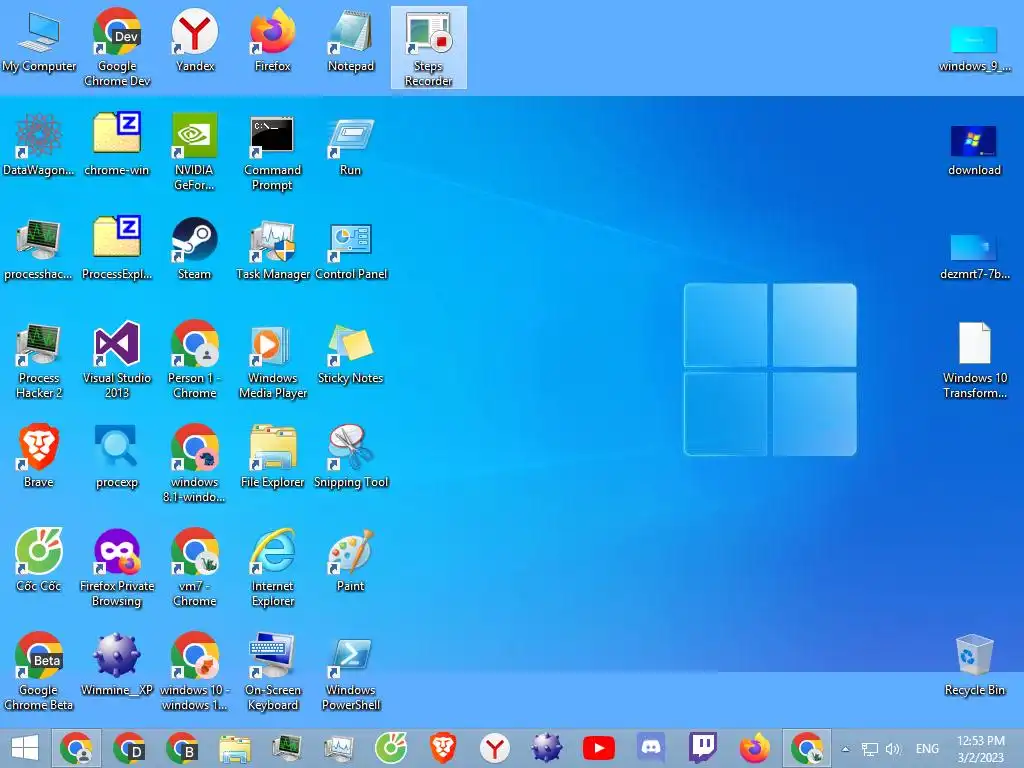Select processhacker desktop shortcut

click(x=39, y=249)
